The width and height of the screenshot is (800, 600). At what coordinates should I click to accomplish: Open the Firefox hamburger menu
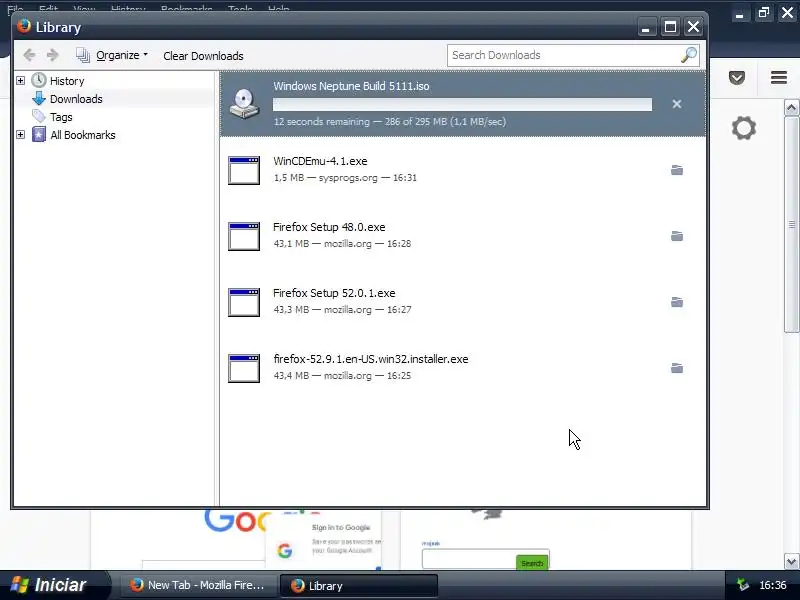(779, 78)
